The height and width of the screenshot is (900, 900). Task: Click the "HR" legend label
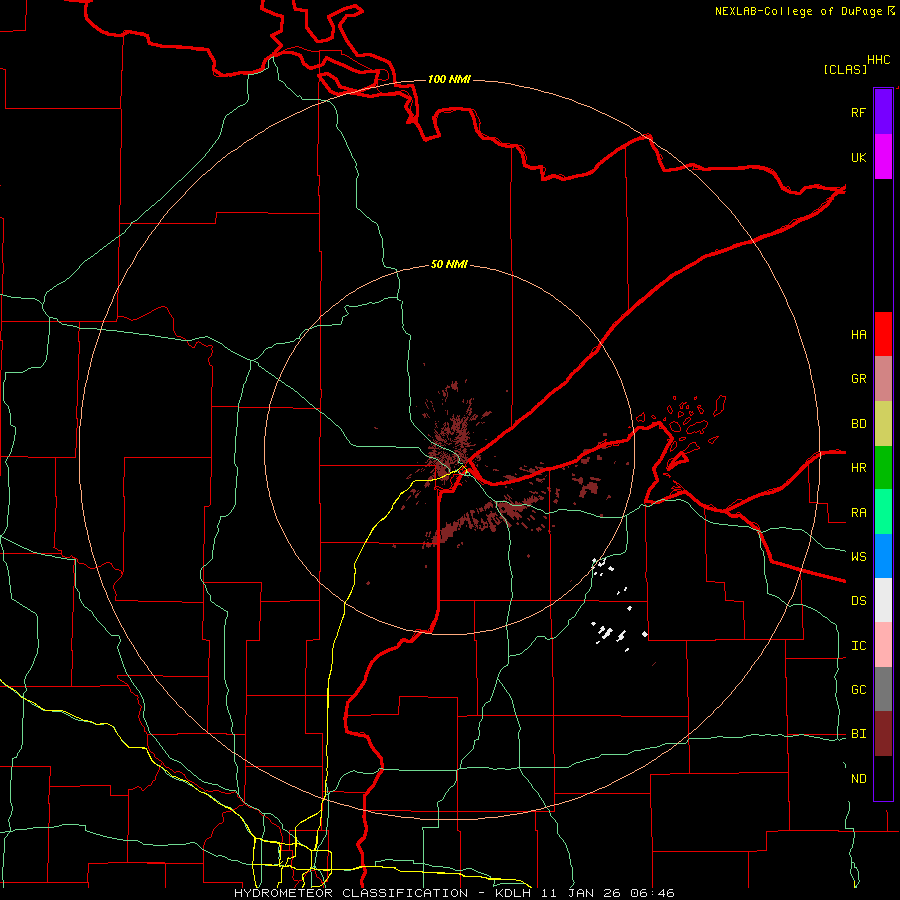tap(858, 468)
